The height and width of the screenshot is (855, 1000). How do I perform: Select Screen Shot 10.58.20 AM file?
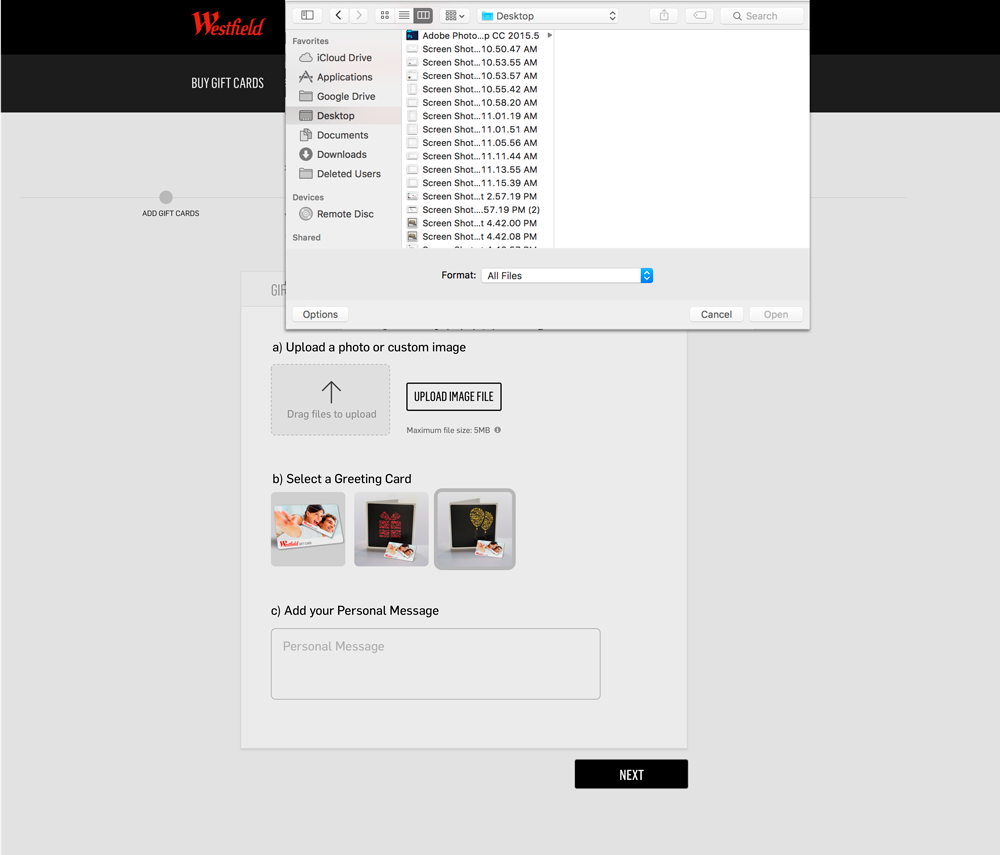tap(479, 103)
